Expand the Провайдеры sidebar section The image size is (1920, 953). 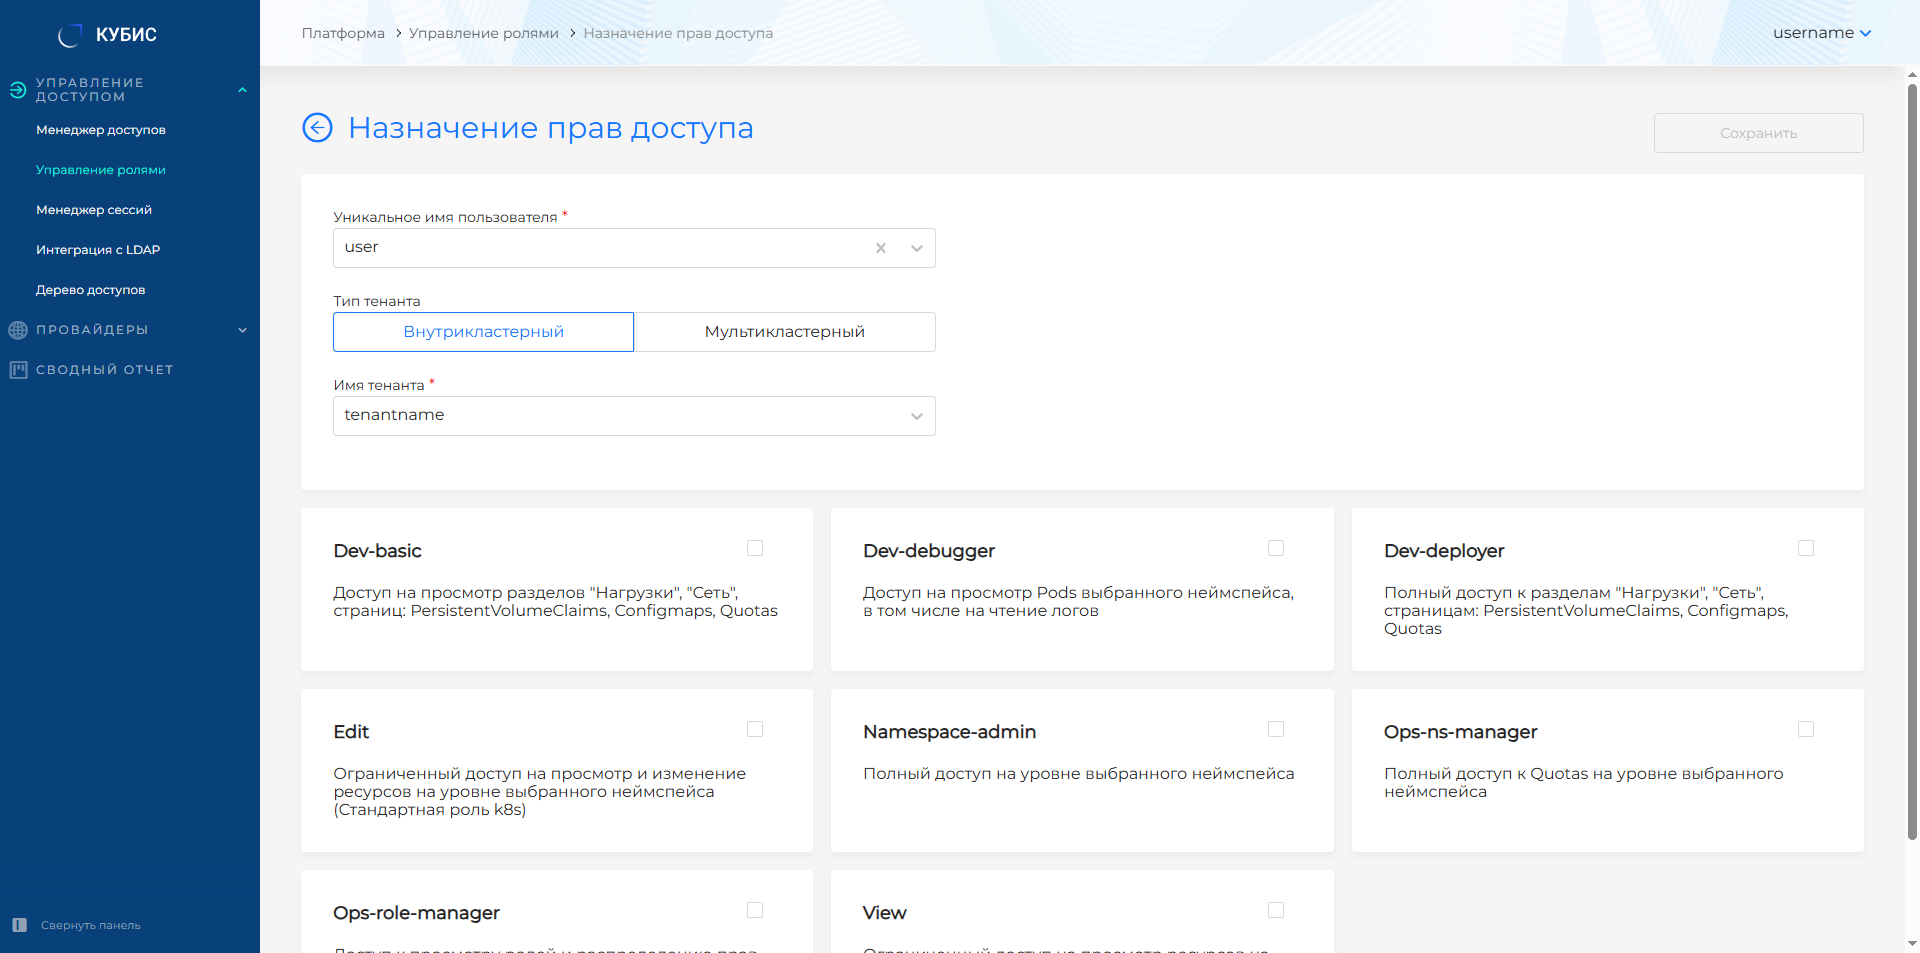(242, 330)
